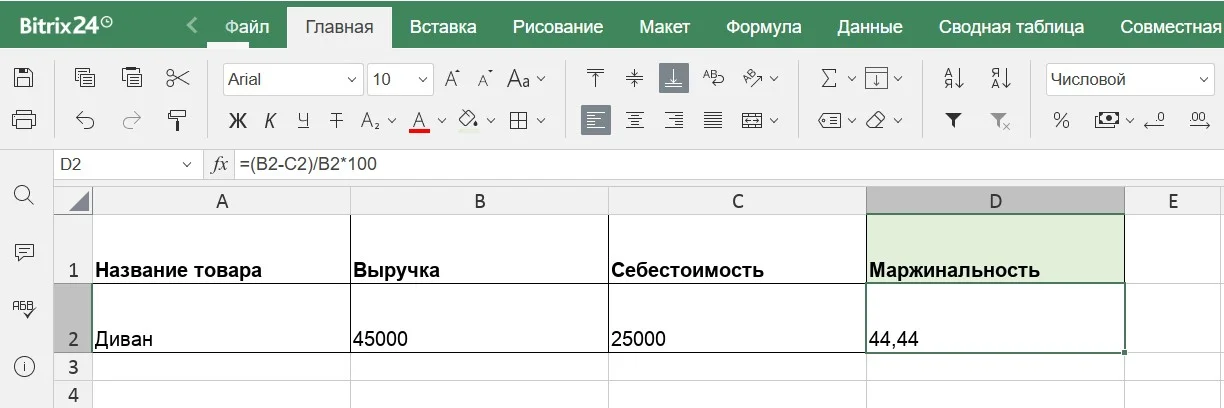Cut the selection with the scissors icon
This screenshot has width=1224, height=408.
coord(178,78)
